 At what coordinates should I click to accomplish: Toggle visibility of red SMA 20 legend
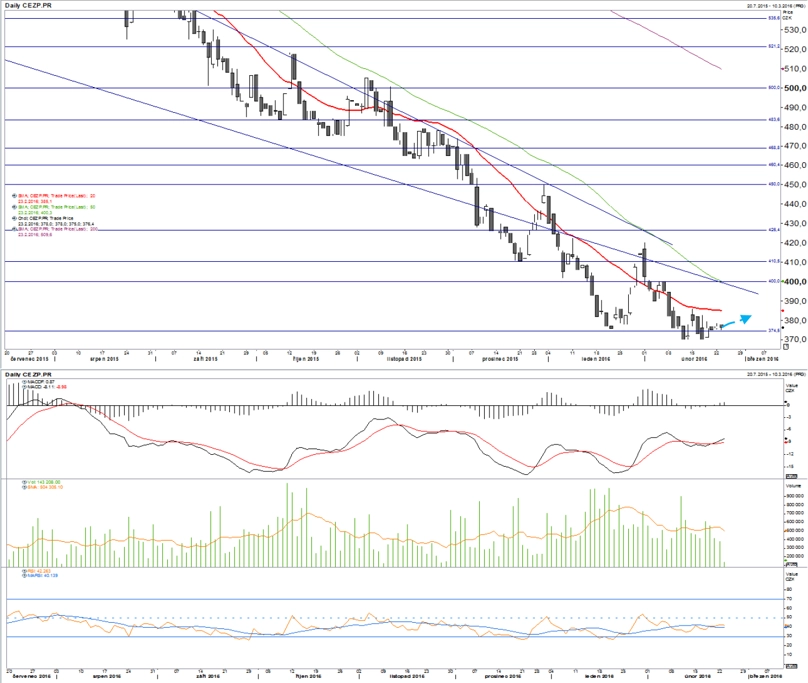pyautogui.click(x=14, y=196)
